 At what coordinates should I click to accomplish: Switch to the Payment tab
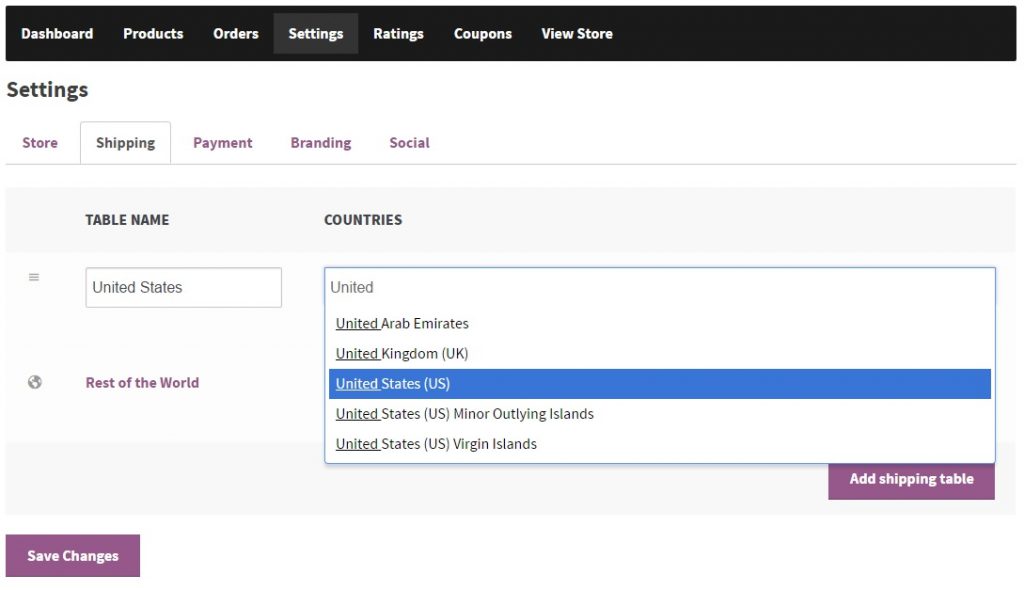(x=222, y=143)
